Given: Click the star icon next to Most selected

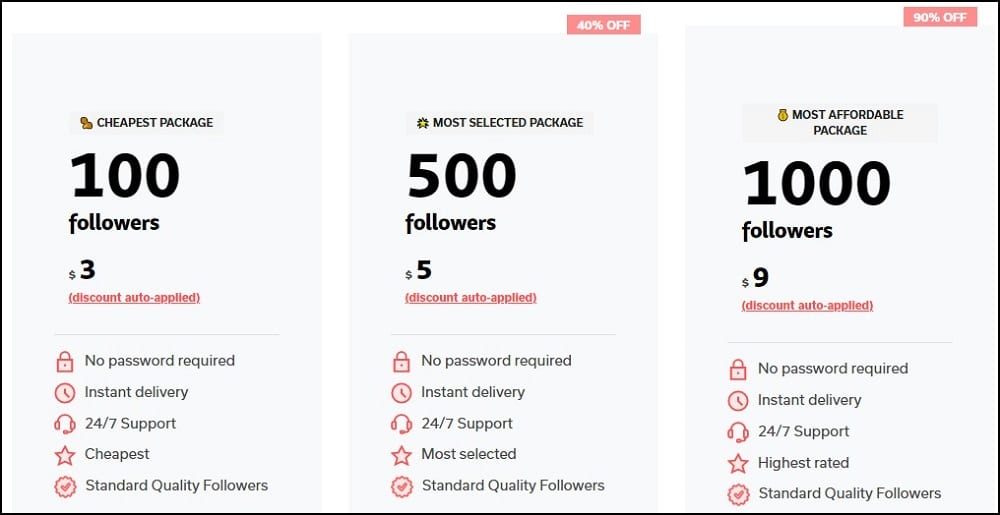Looking at the screenshot, I should (401, 455).
